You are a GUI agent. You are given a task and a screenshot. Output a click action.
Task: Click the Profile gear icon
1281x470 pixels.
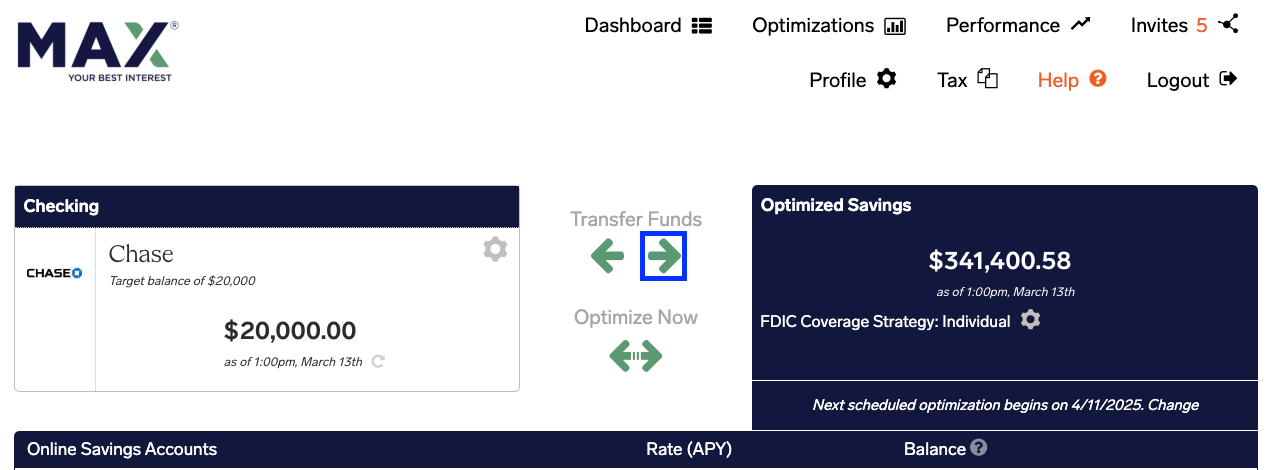[886, 78]
